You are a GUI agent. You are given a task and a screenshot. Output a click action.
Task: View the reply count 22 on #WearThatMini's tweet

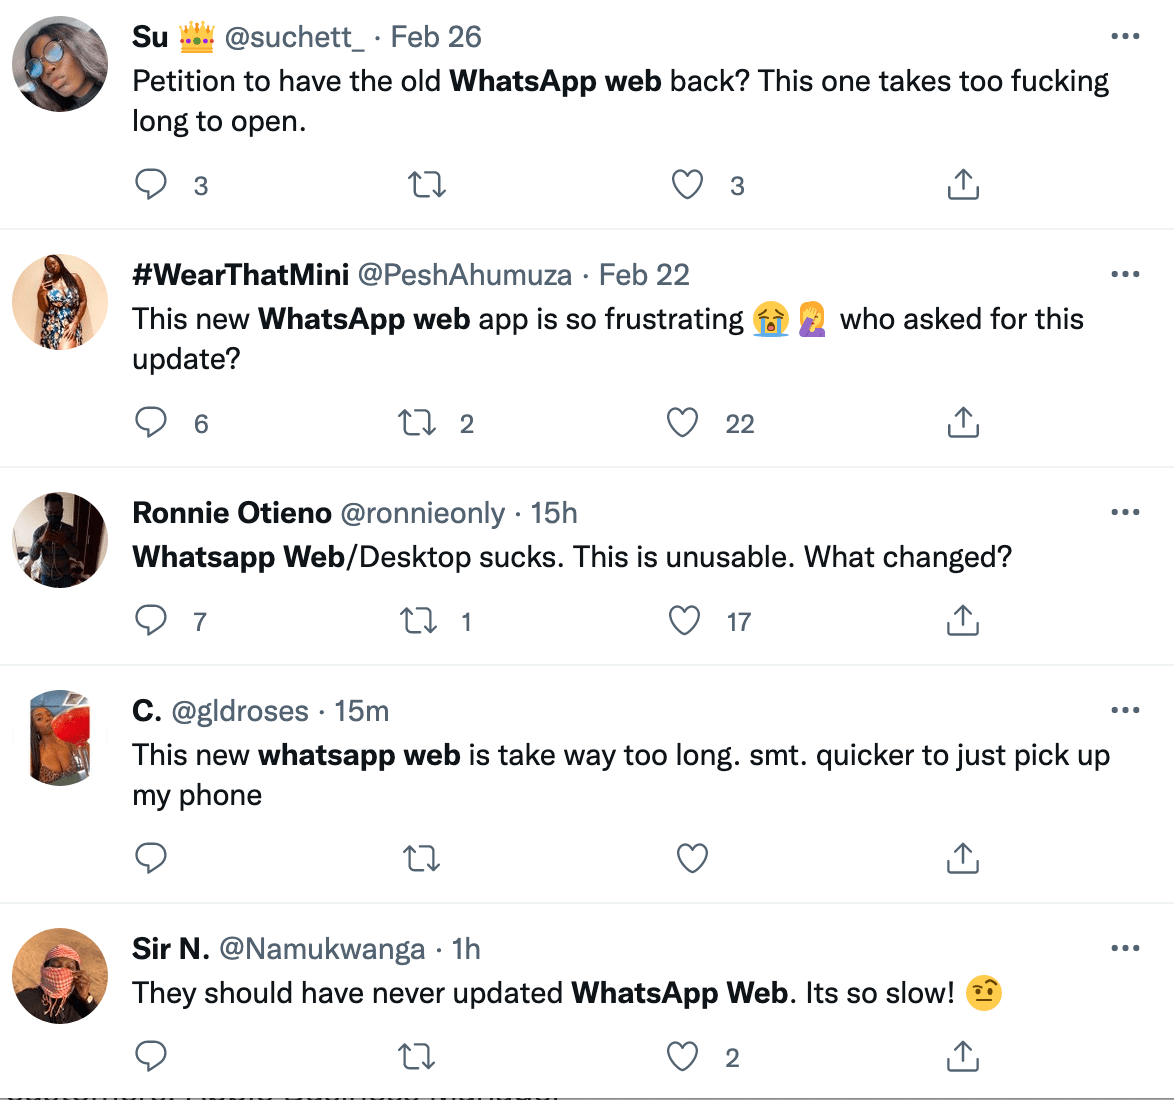point(740,423)
